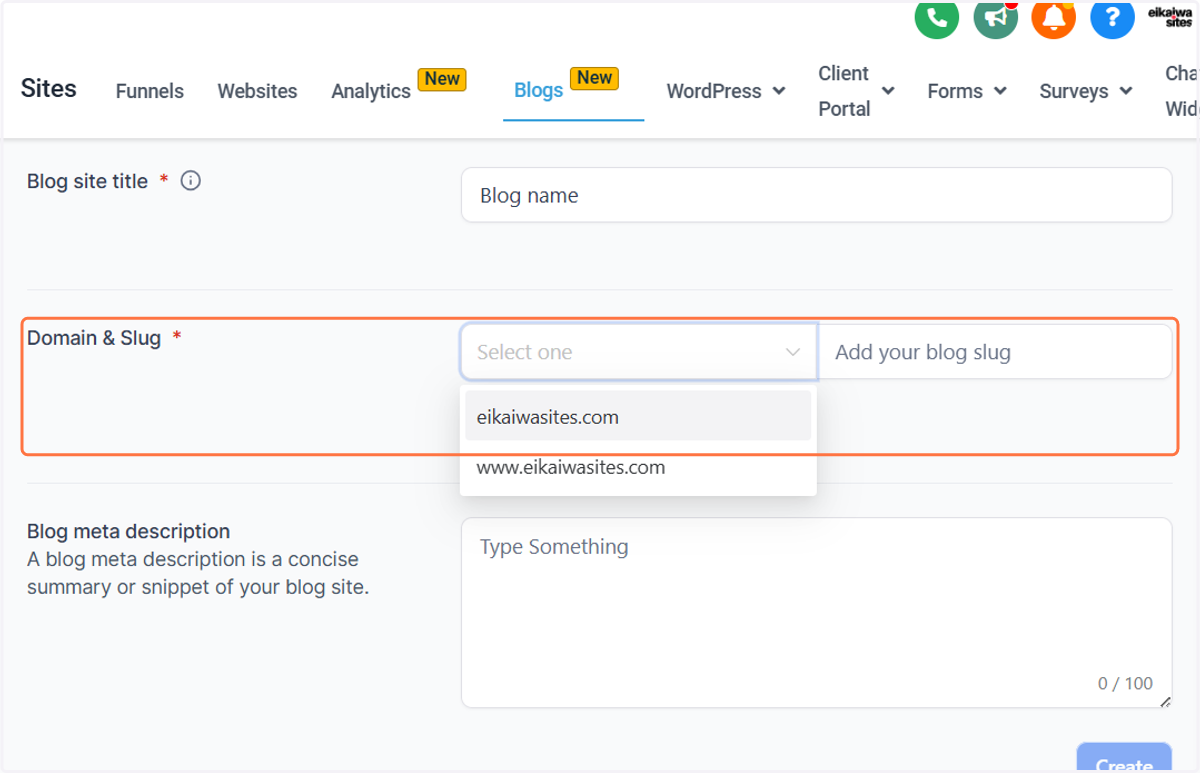Click the info icon next to Blog site title

(190, 181)
